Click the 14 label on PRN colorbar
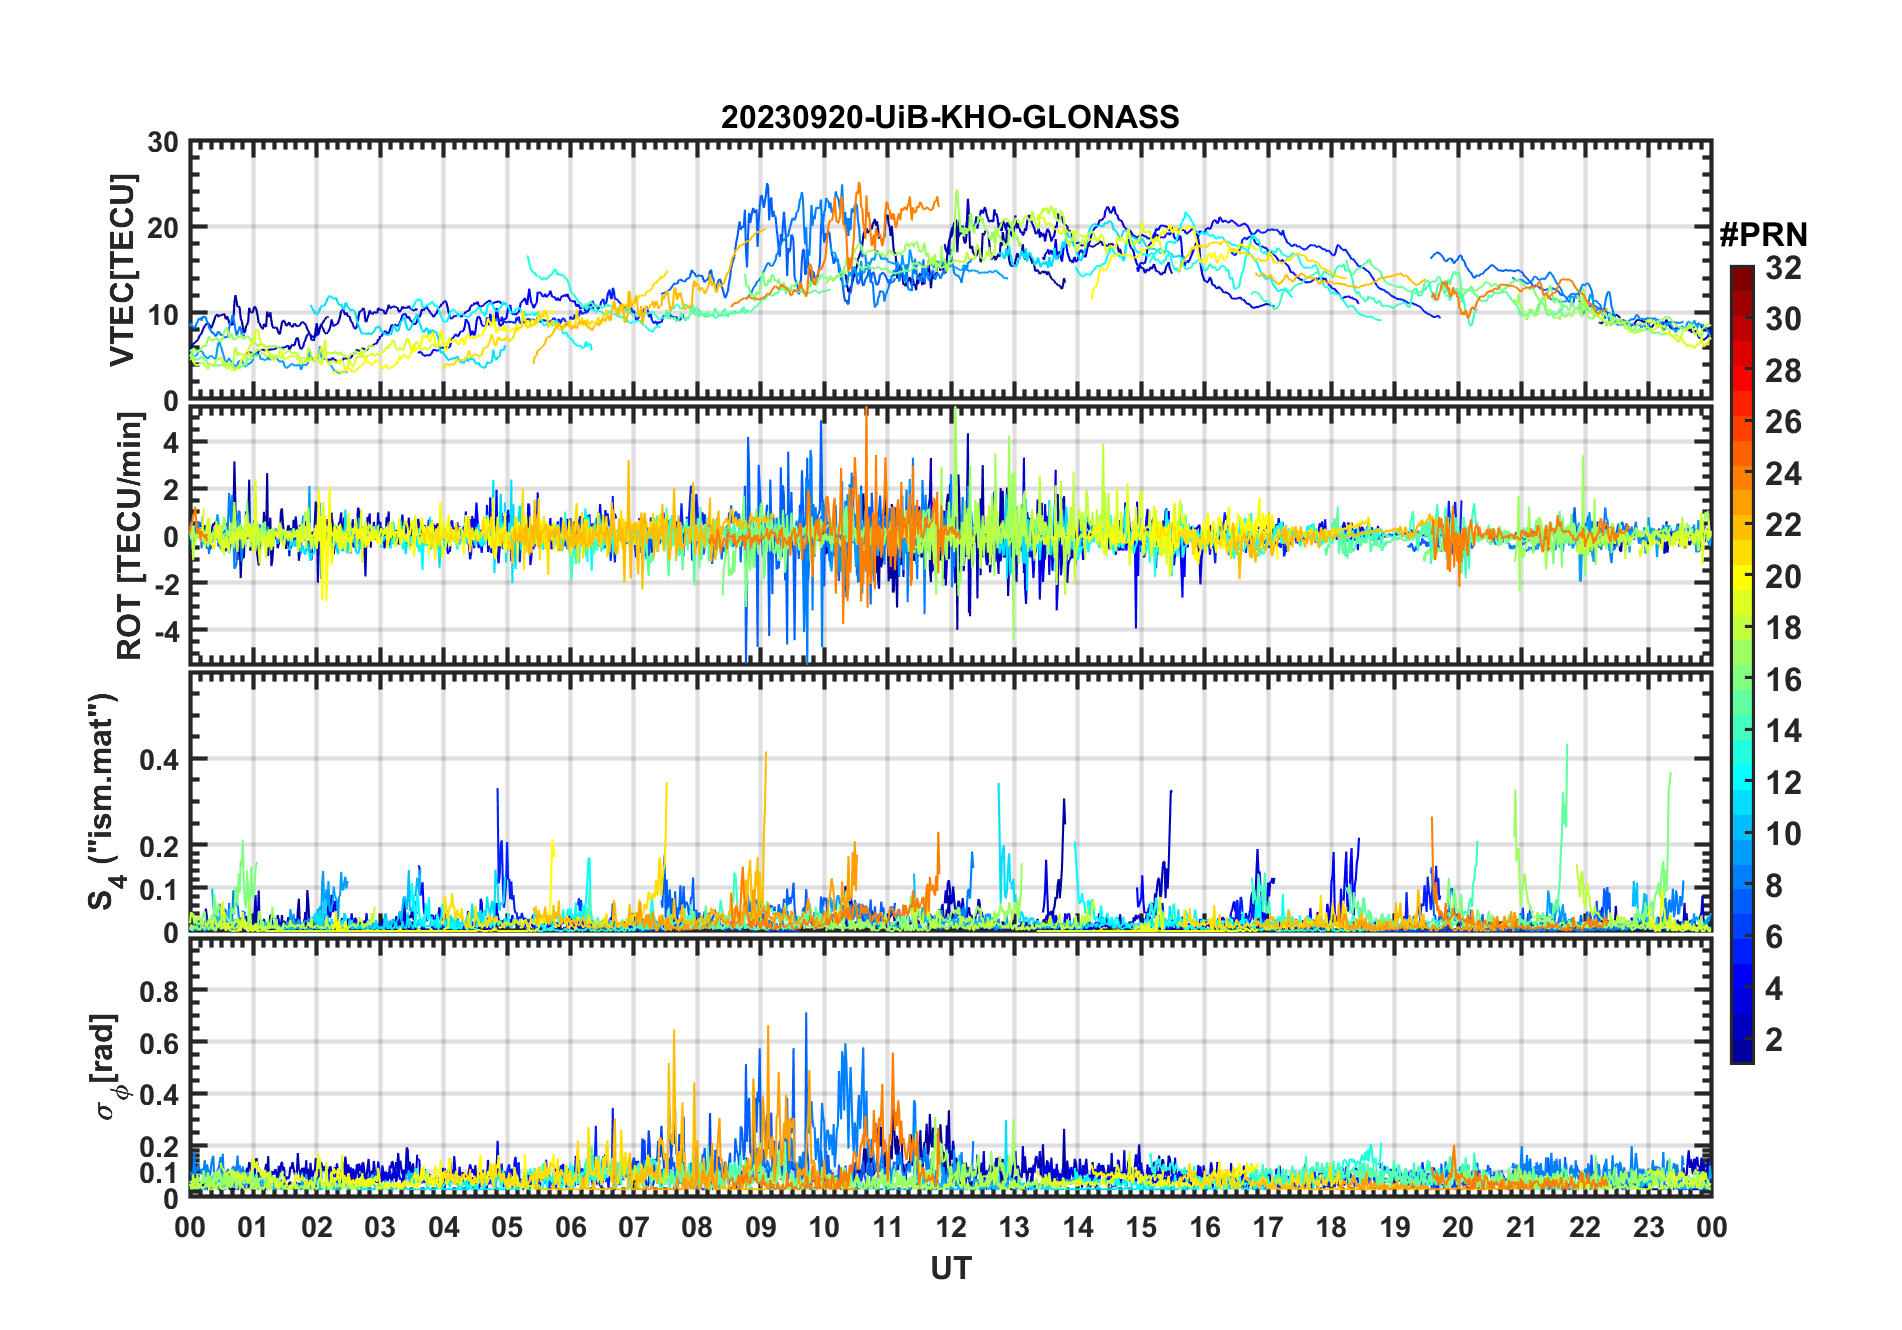The width and height of the screenshot is (1902, 1330). pos(1784,730)
